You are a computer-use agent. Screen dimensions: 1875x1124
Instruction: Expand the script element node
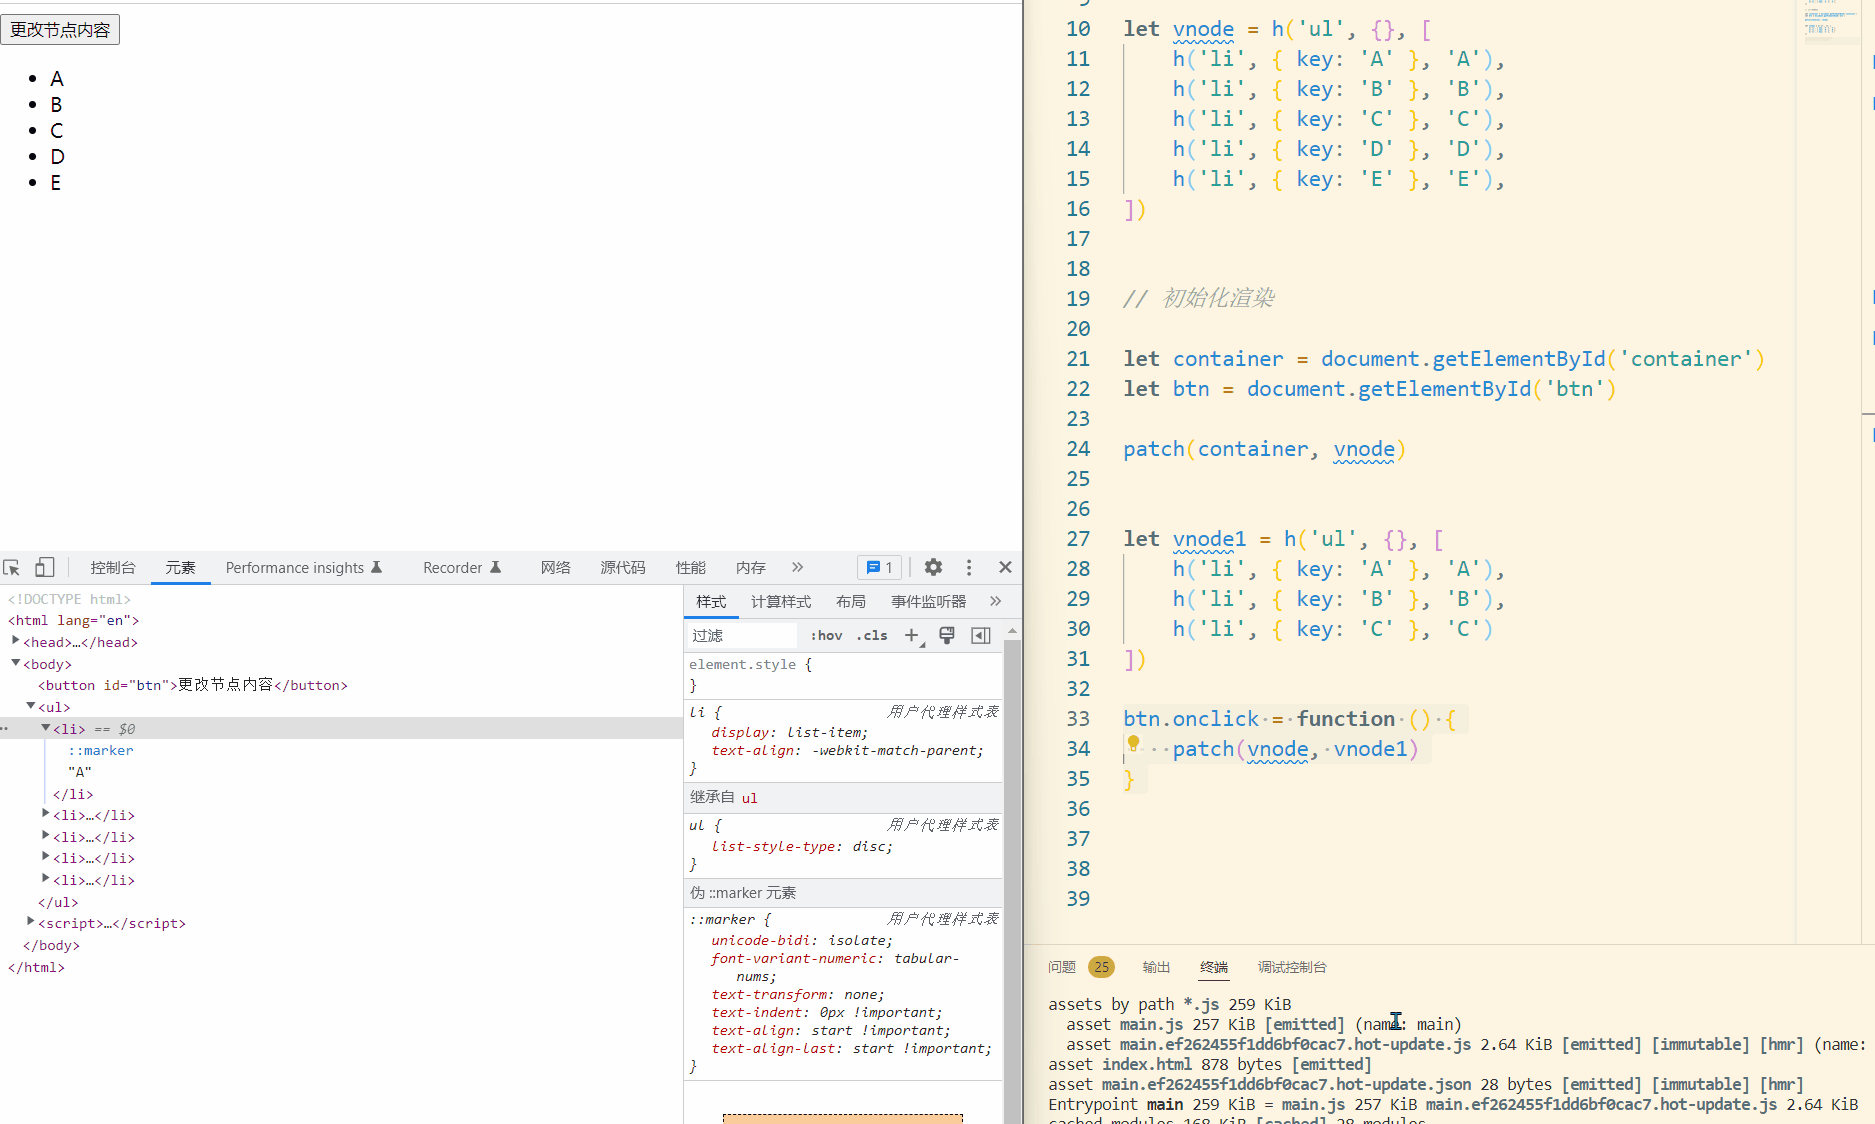pos(31,922)
